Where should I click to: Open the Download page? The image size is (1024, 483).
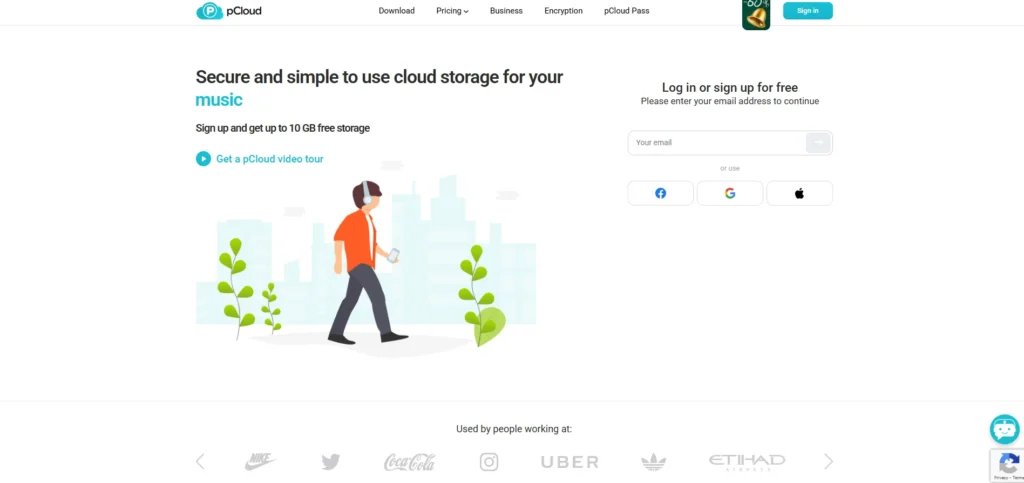point(396,11)
